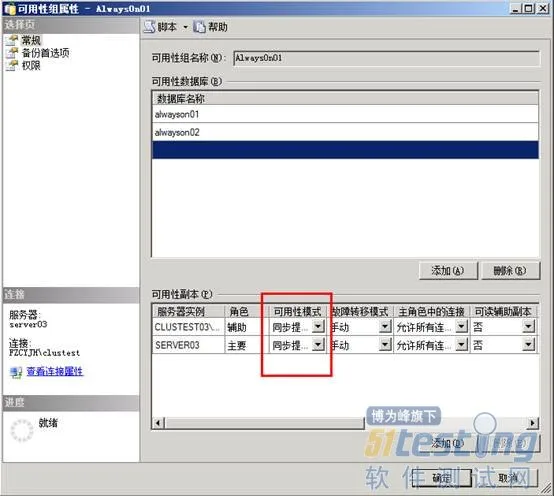Click the 删除(R) database button

pyautogui.click(x=510, y=271)
